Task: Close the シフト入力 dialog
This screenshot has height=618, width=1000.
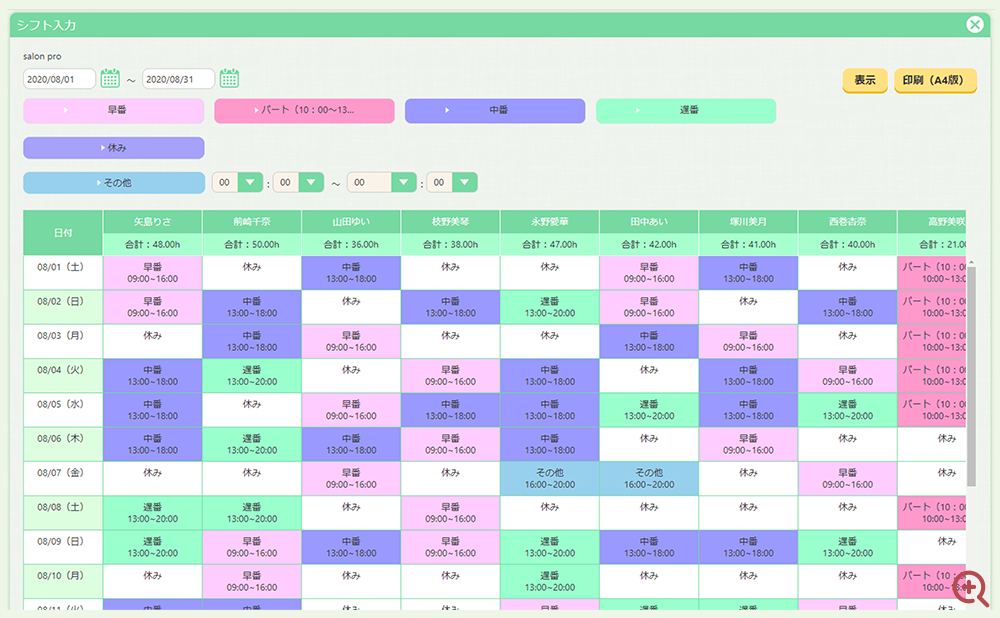Action: [x=974, y=24]
